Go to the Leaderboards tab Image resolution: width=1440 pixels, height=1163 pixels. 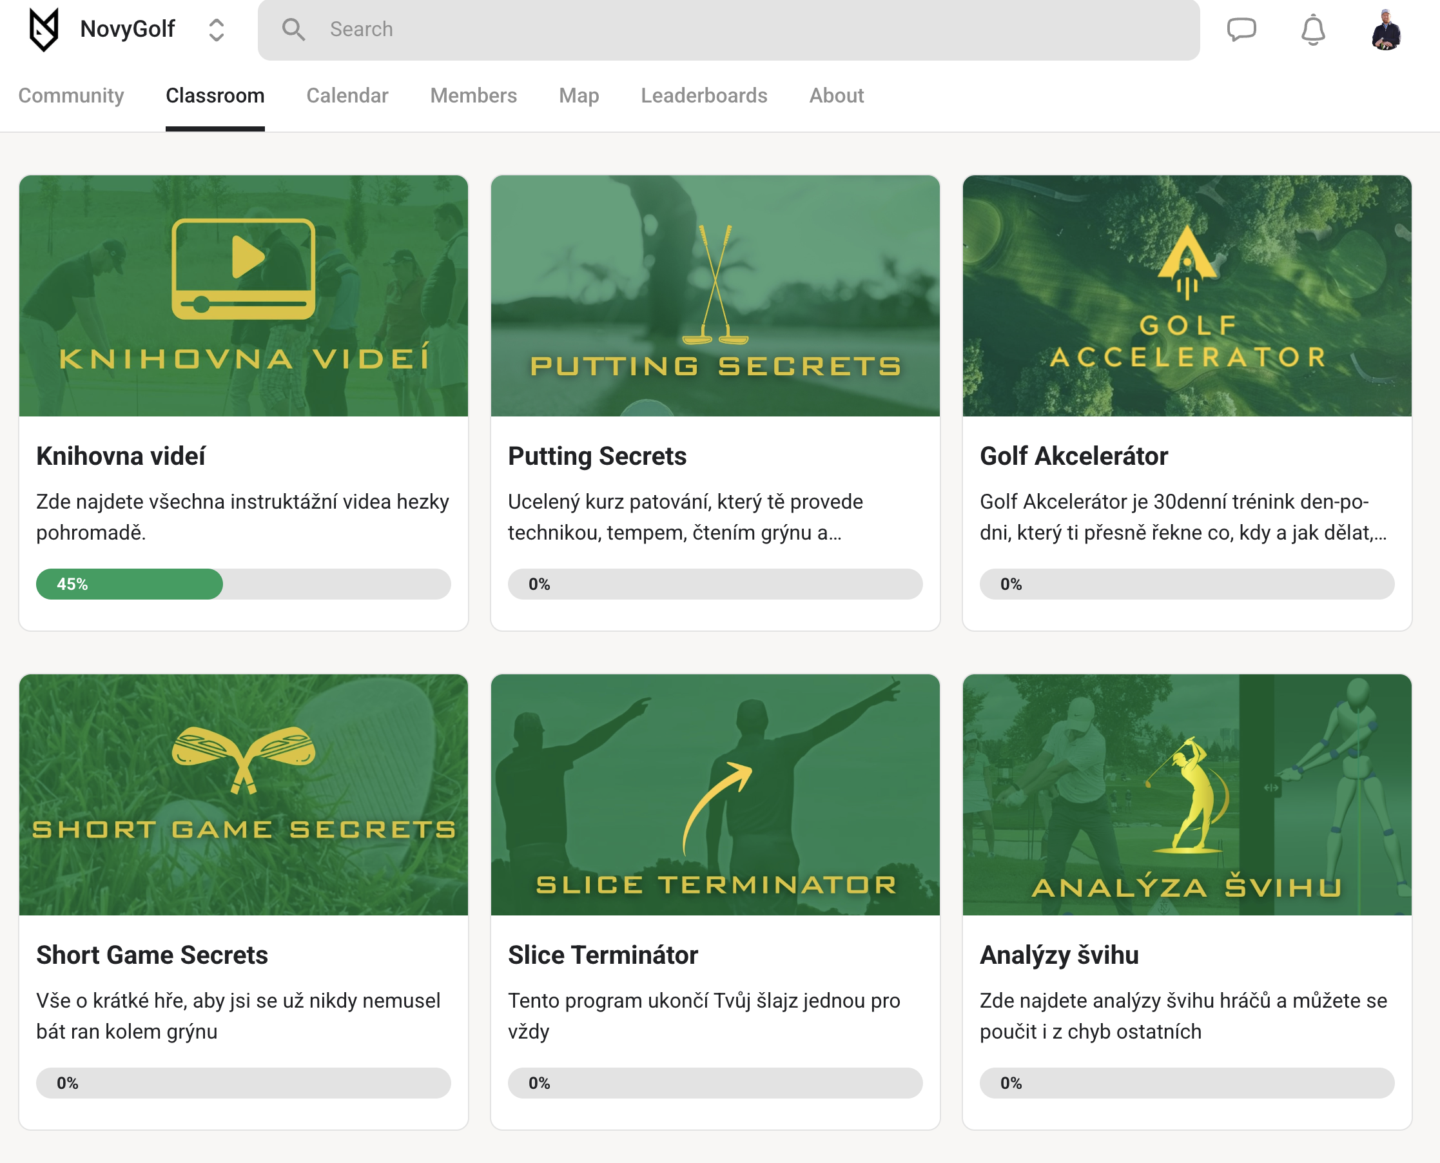coord(704,96)
